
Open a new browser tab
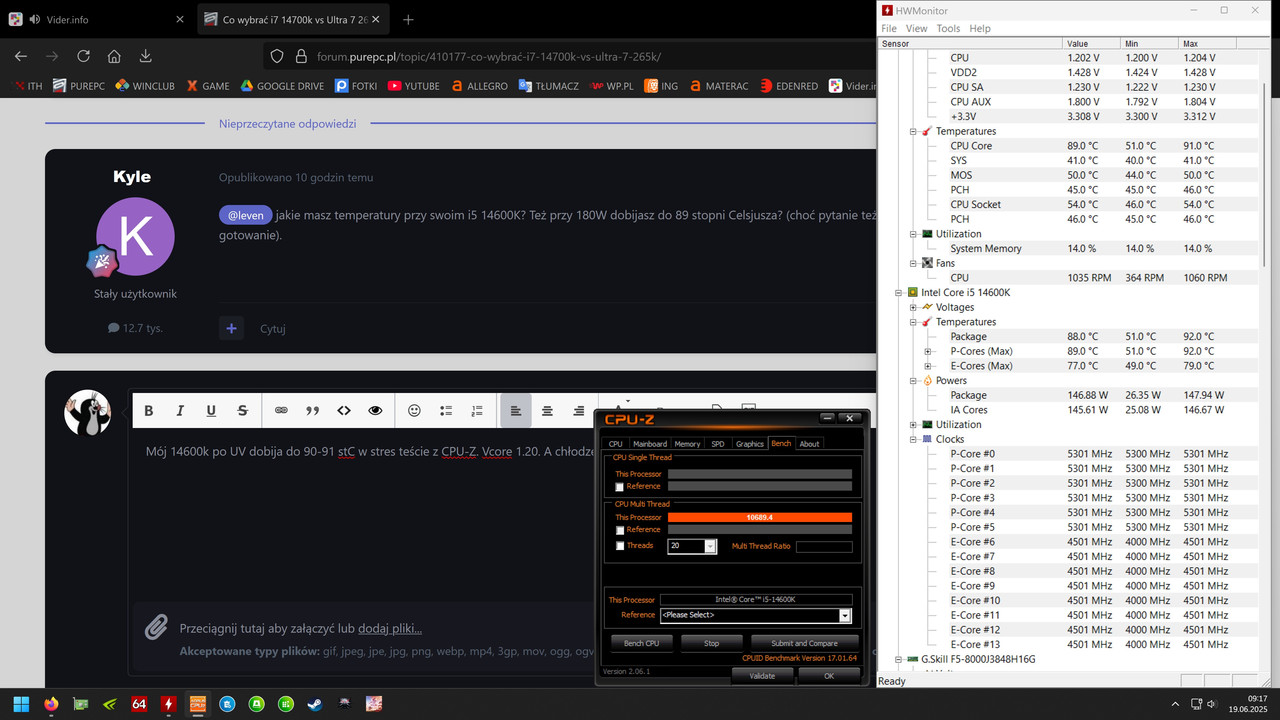tap(408, 19)
